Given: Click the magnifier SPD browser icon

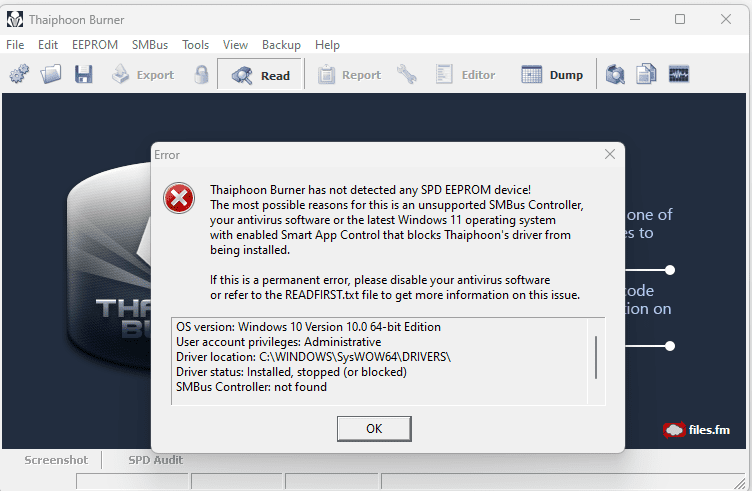Looking at the screenshot, I should click(615, 74).
